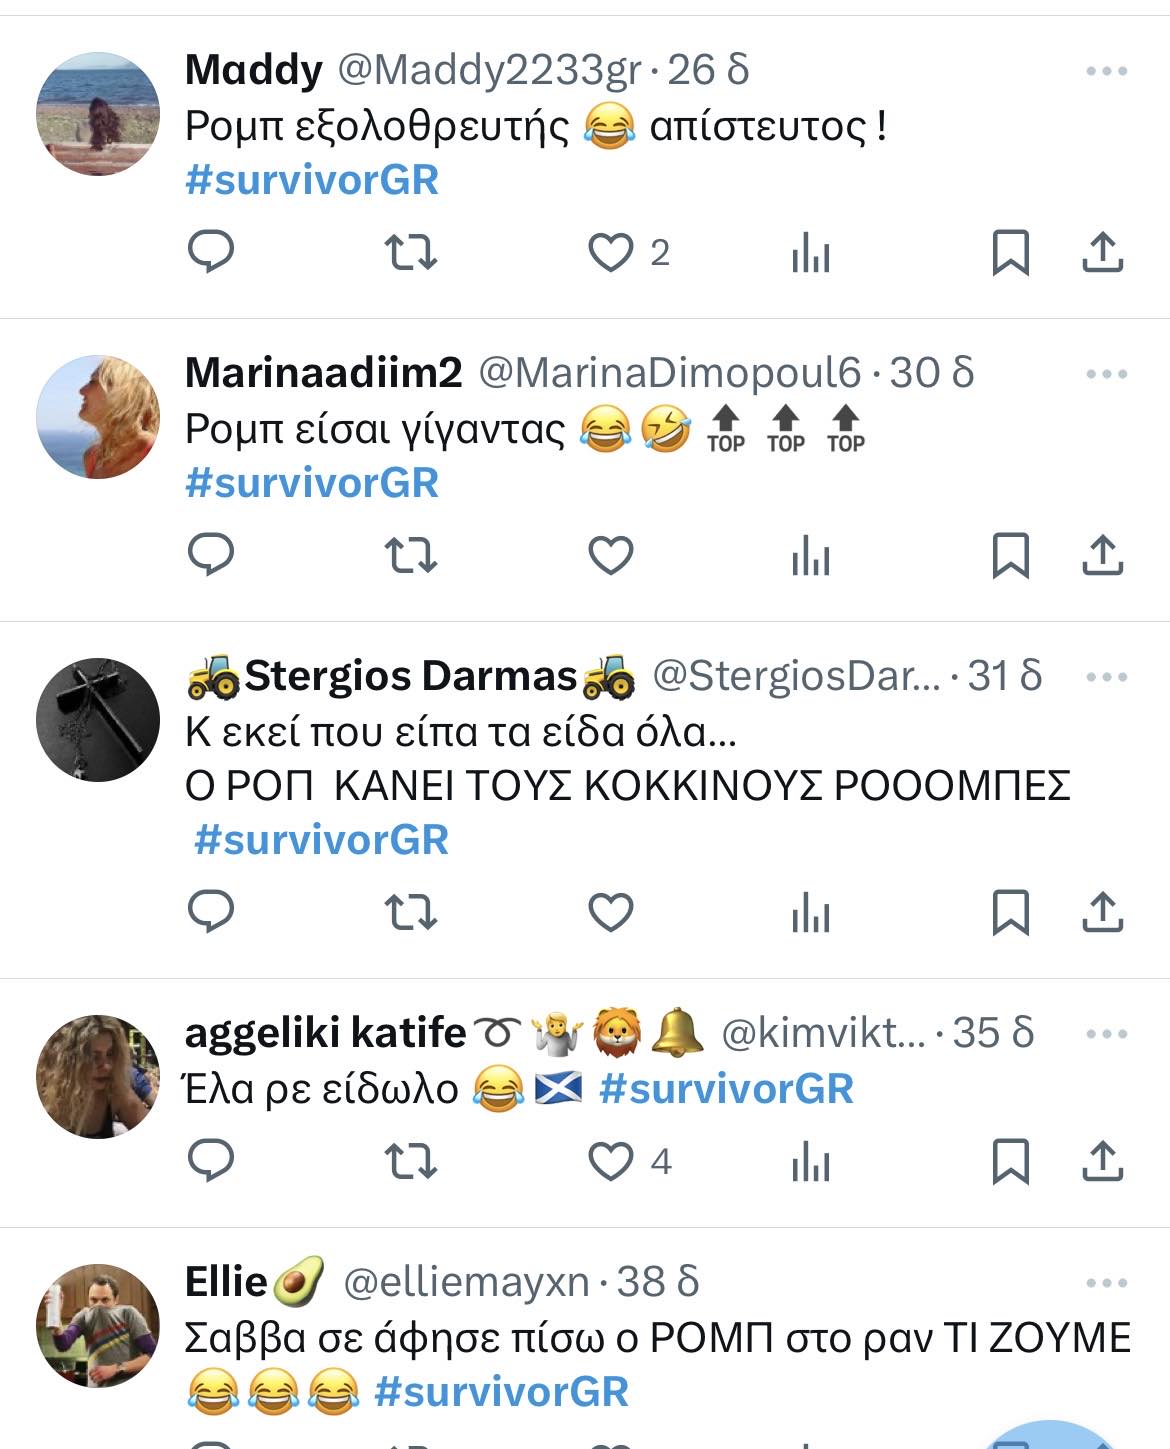Screen dimensions: 1170x1449
Task: Bookmark aggeliki katife's tweet
Action: pyautogui.click(x=1010, y=1161)
